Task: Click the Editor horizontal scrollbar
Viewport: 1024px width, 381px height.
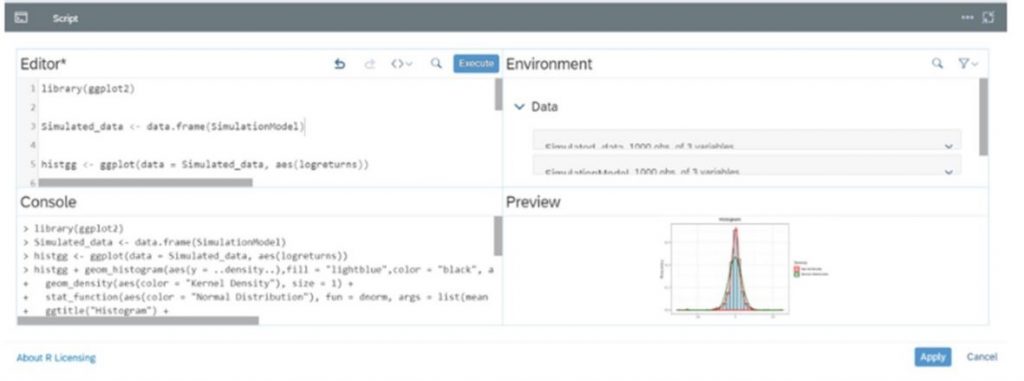Action: point(146,183)
